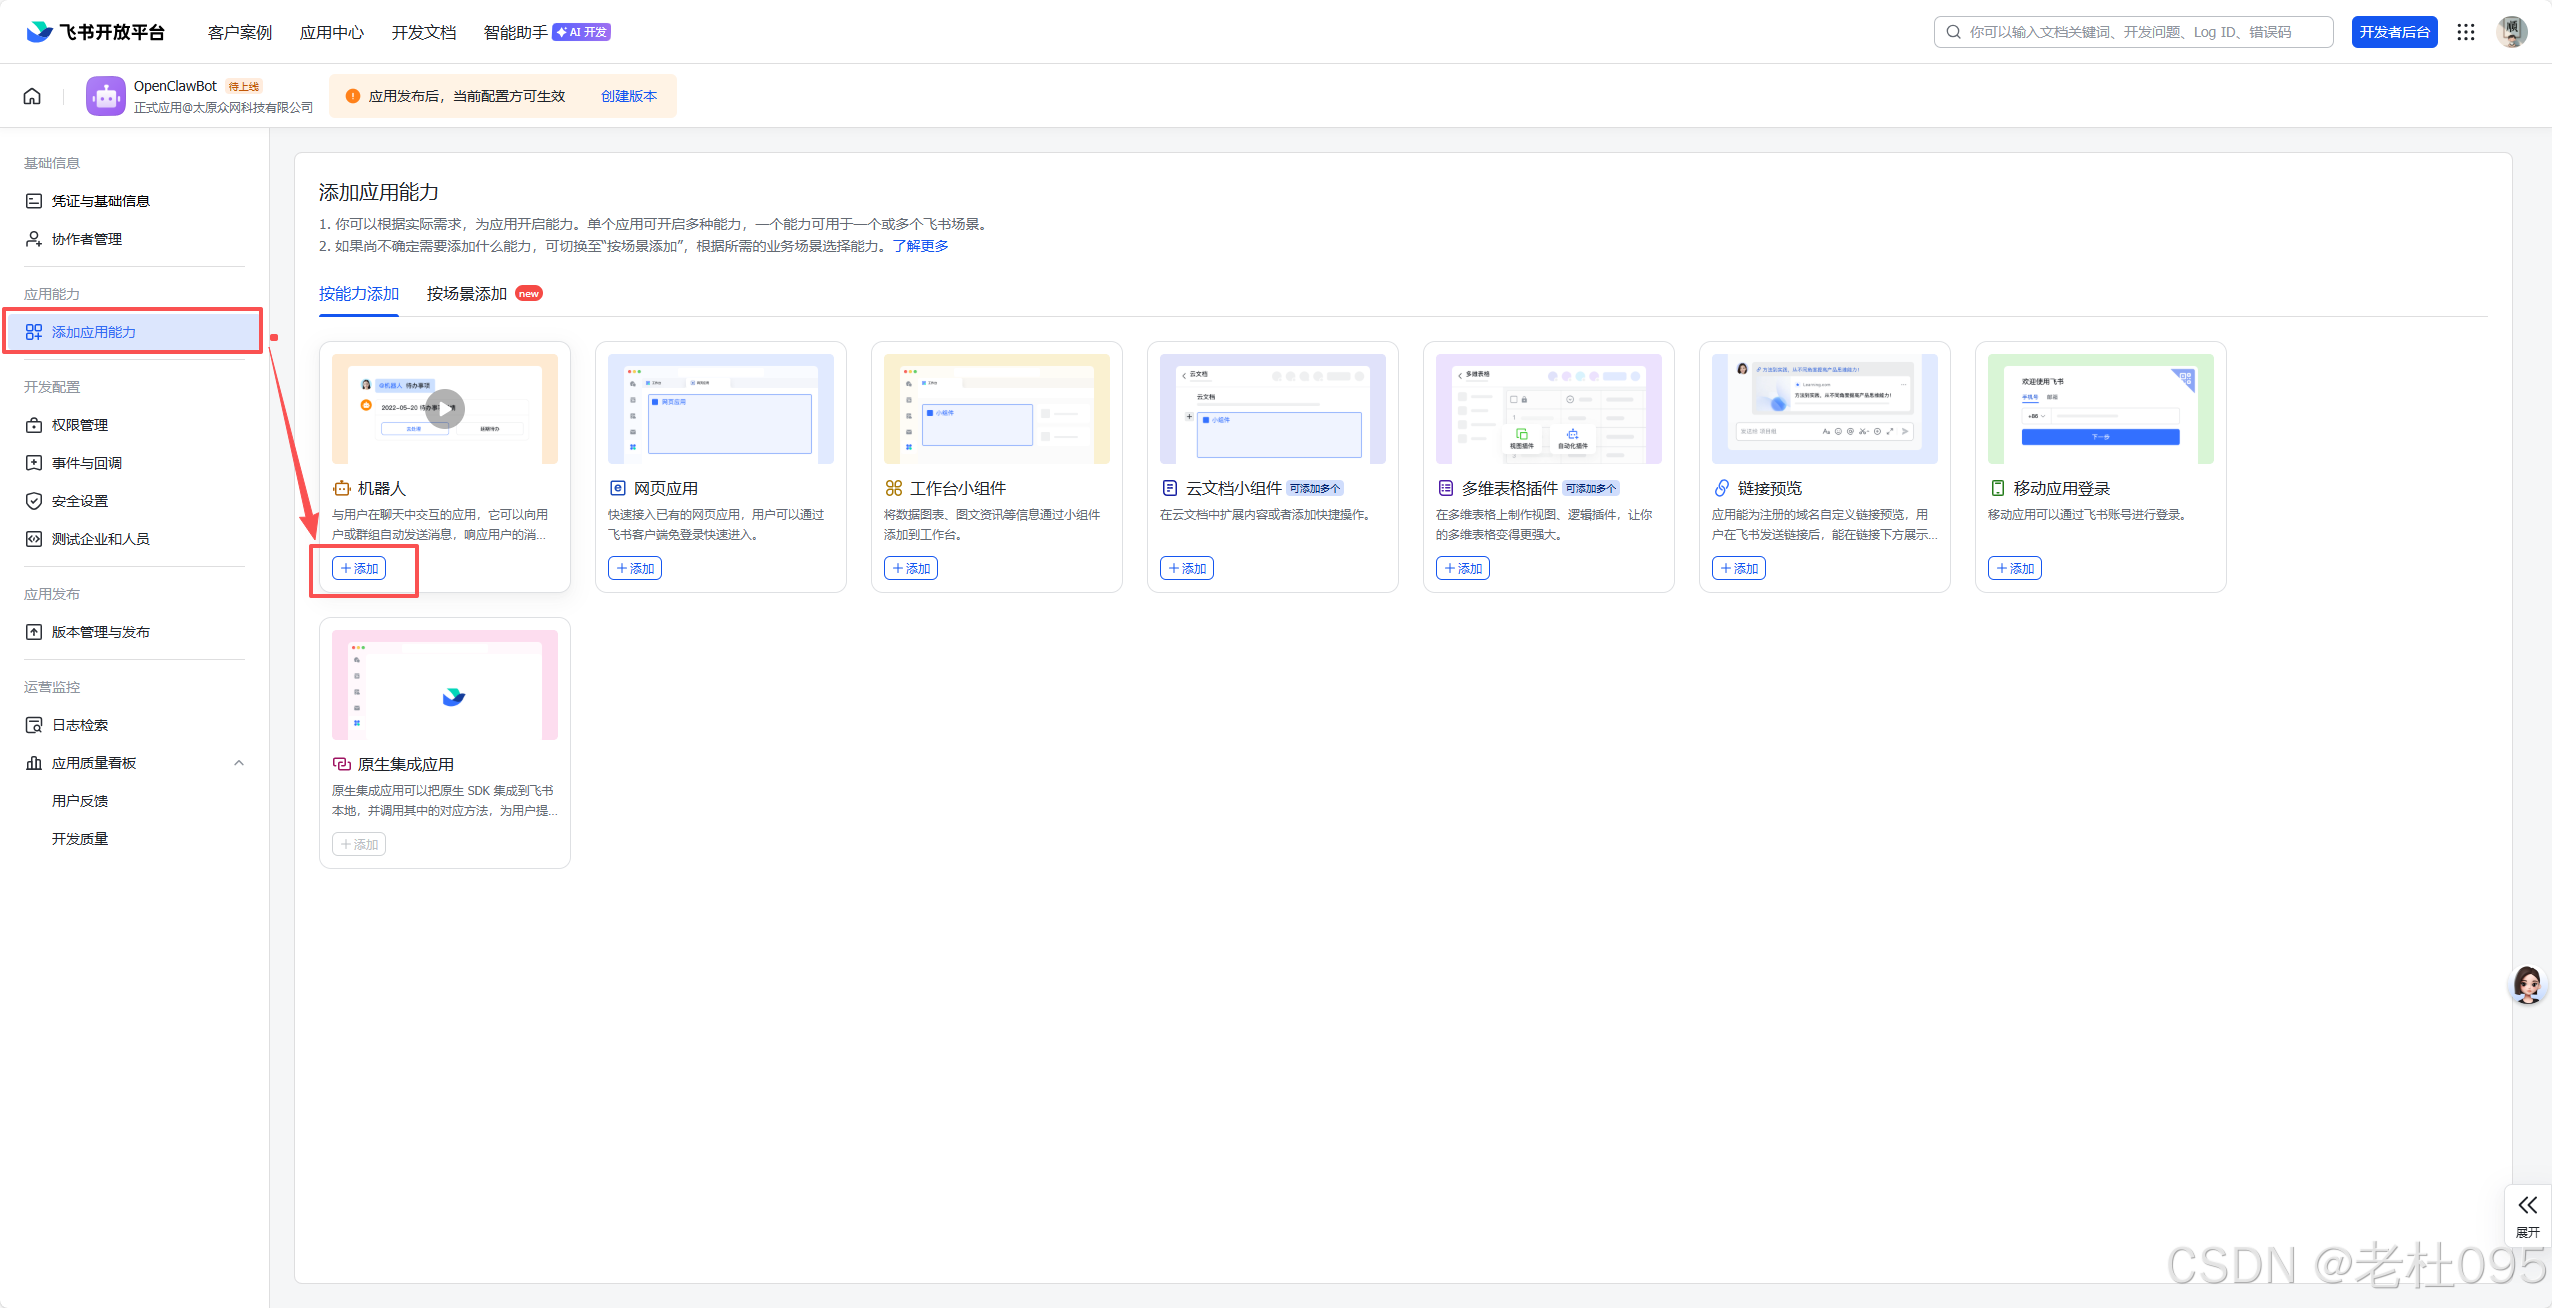Open the 了解更多 link
This screenshot has width=2552, height=1308.
tap(920, 246)
